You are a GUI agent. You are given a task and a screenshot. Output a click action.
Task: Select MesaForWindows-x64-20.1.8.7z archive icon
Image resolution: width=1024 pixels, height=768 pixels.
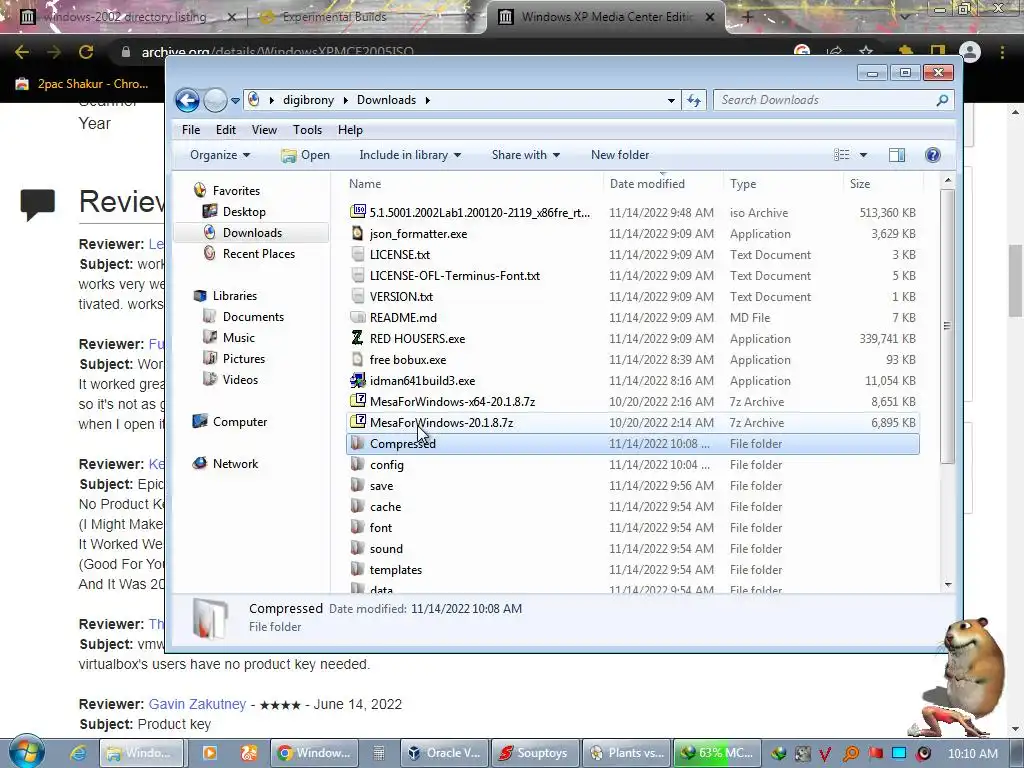(358, 401)
